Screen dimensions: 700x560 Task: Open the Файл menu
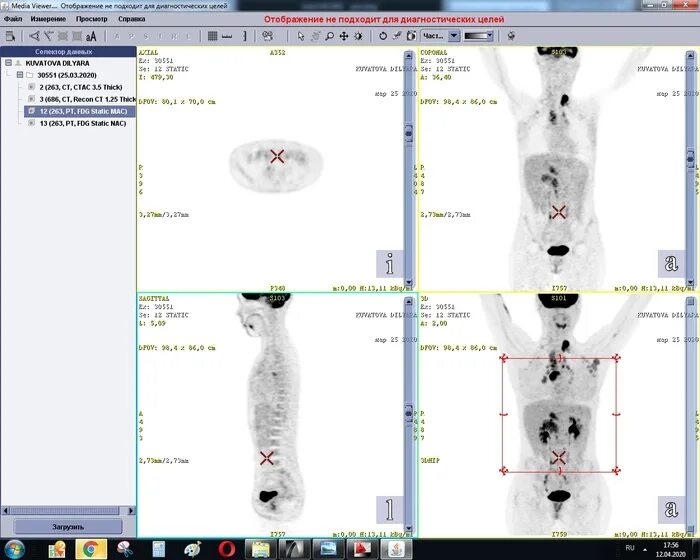pos(13,19)
